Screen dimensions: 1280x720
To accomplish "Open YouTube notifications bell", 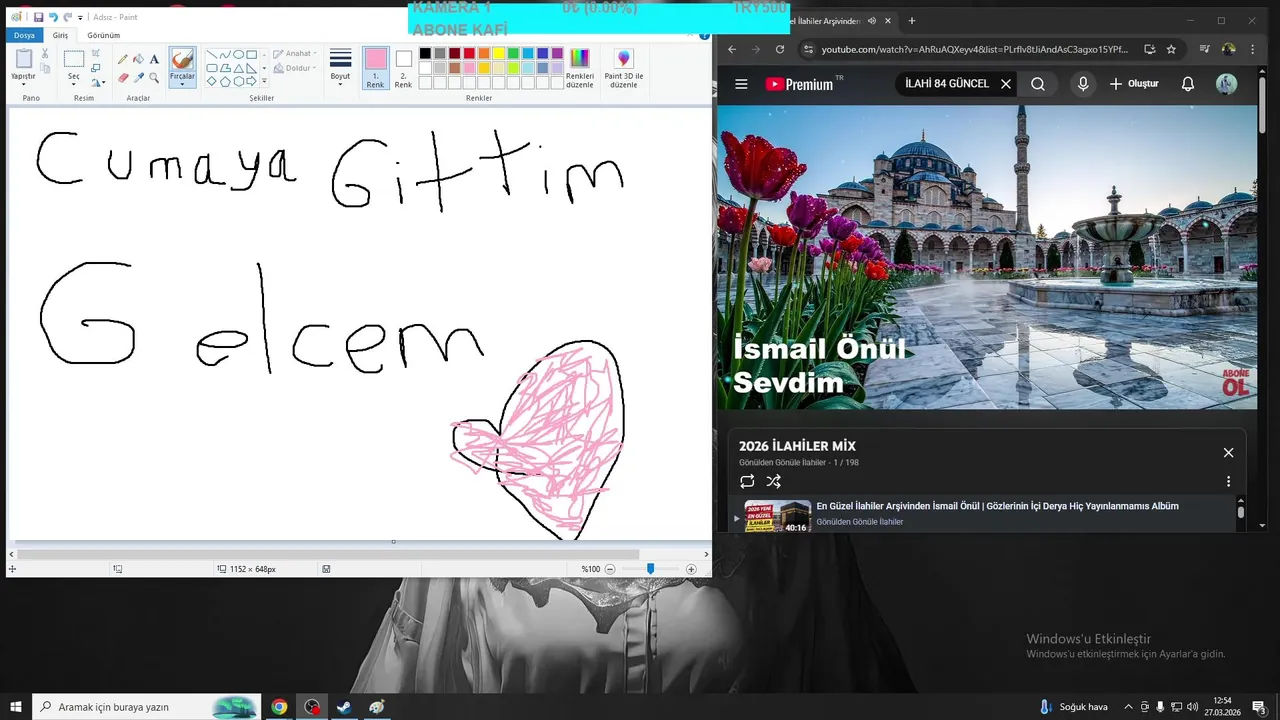I will click(1188, 84).
